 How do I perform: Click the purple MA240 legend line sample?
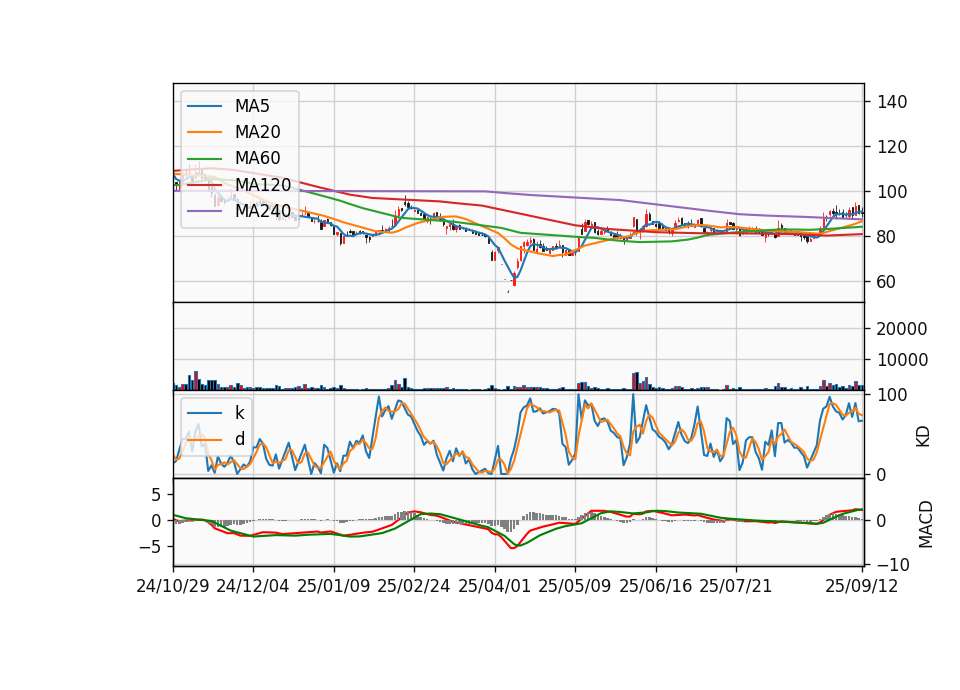204,211
